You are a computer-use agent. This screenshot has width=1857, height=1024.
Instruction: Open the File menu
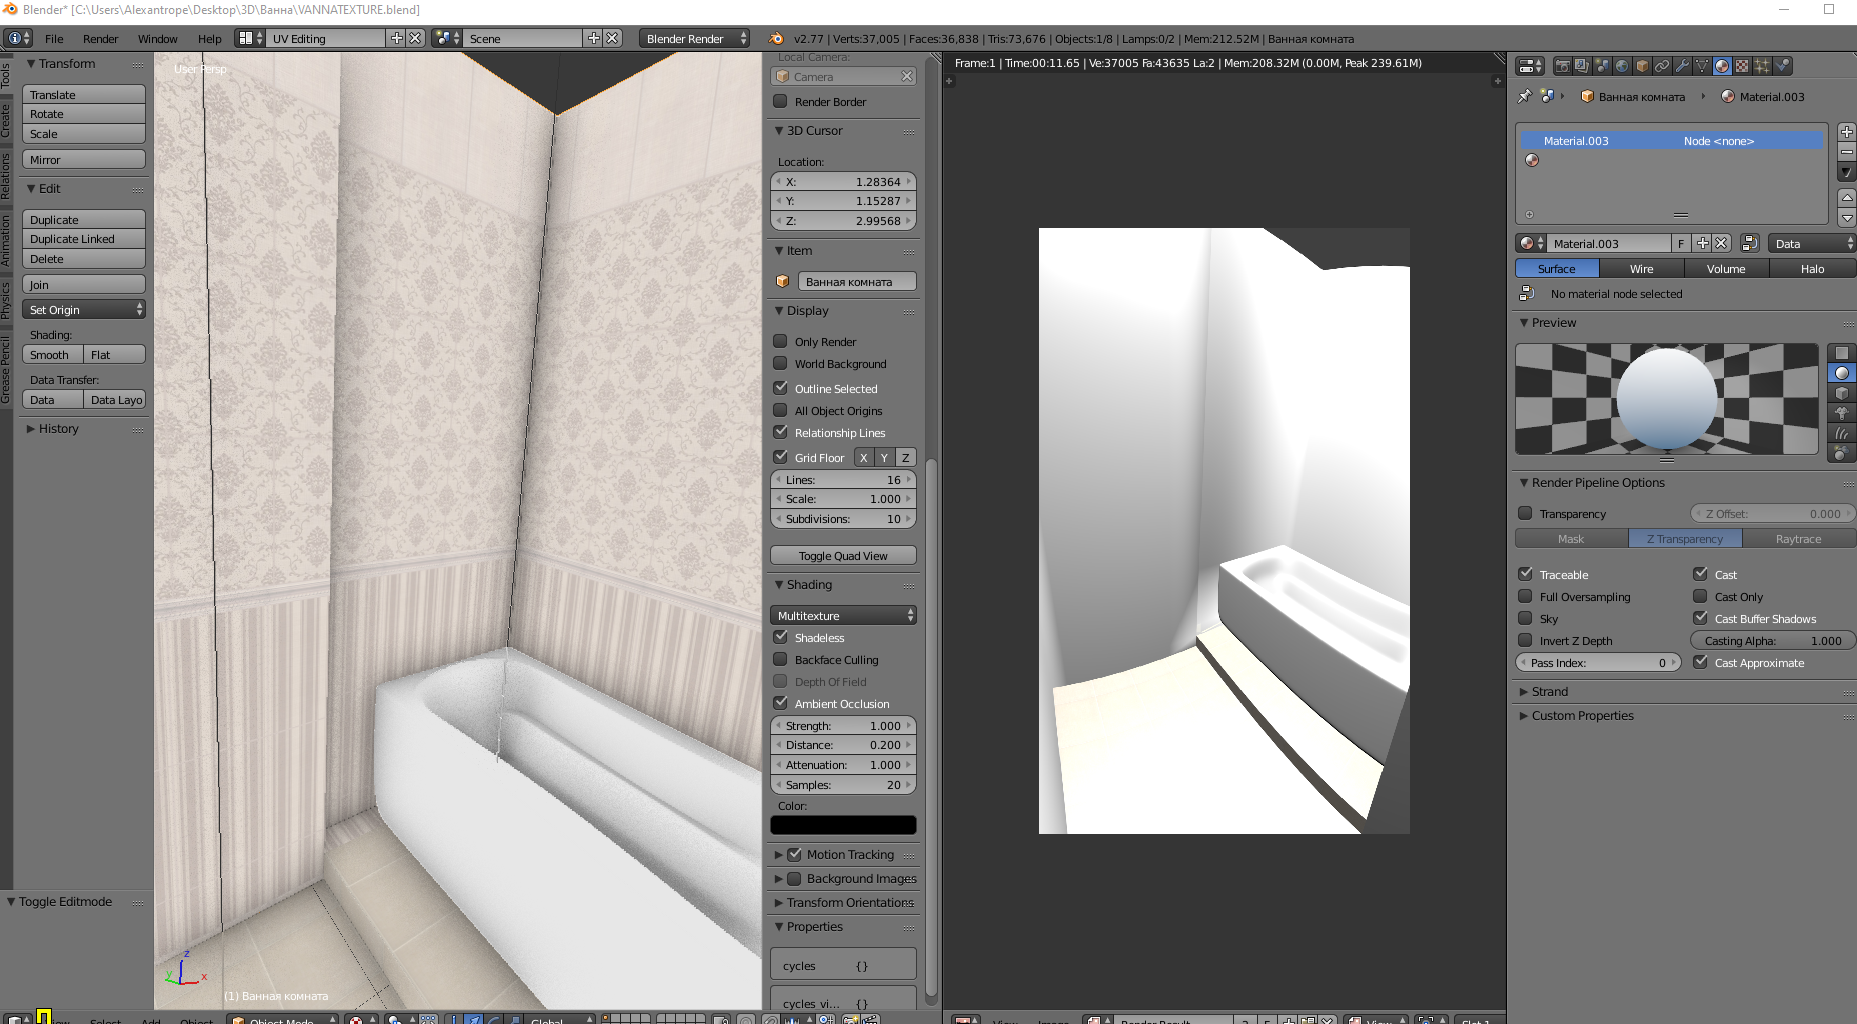click(x=54, y=38)
